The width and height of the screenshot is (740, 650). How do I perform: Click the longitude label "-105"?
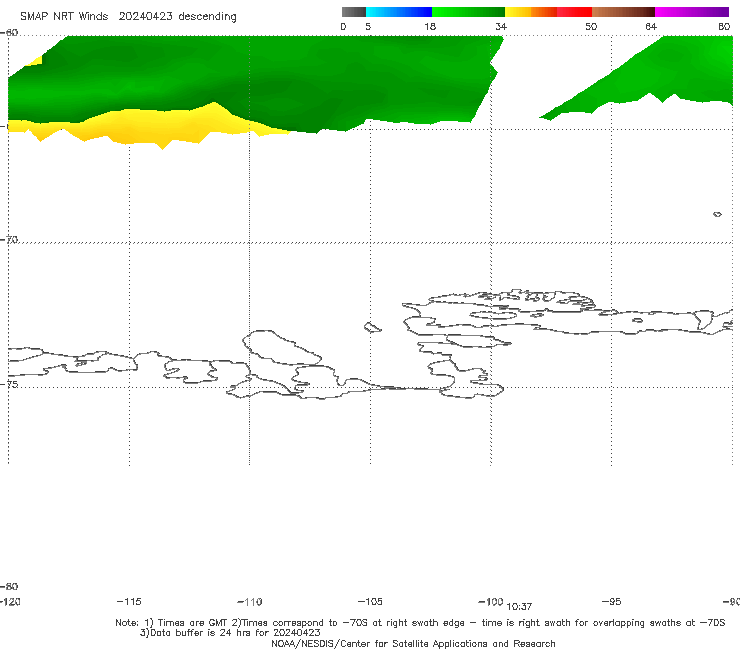(370, 602)
